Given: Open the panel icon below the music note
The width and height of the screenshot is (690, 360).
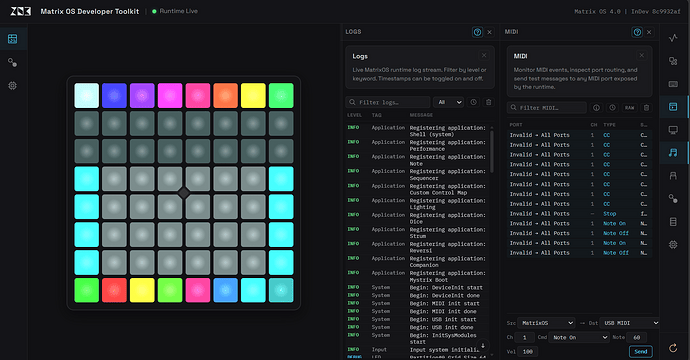Looking at the screenshot, I should pyautogui.click(x=673, y=176).
